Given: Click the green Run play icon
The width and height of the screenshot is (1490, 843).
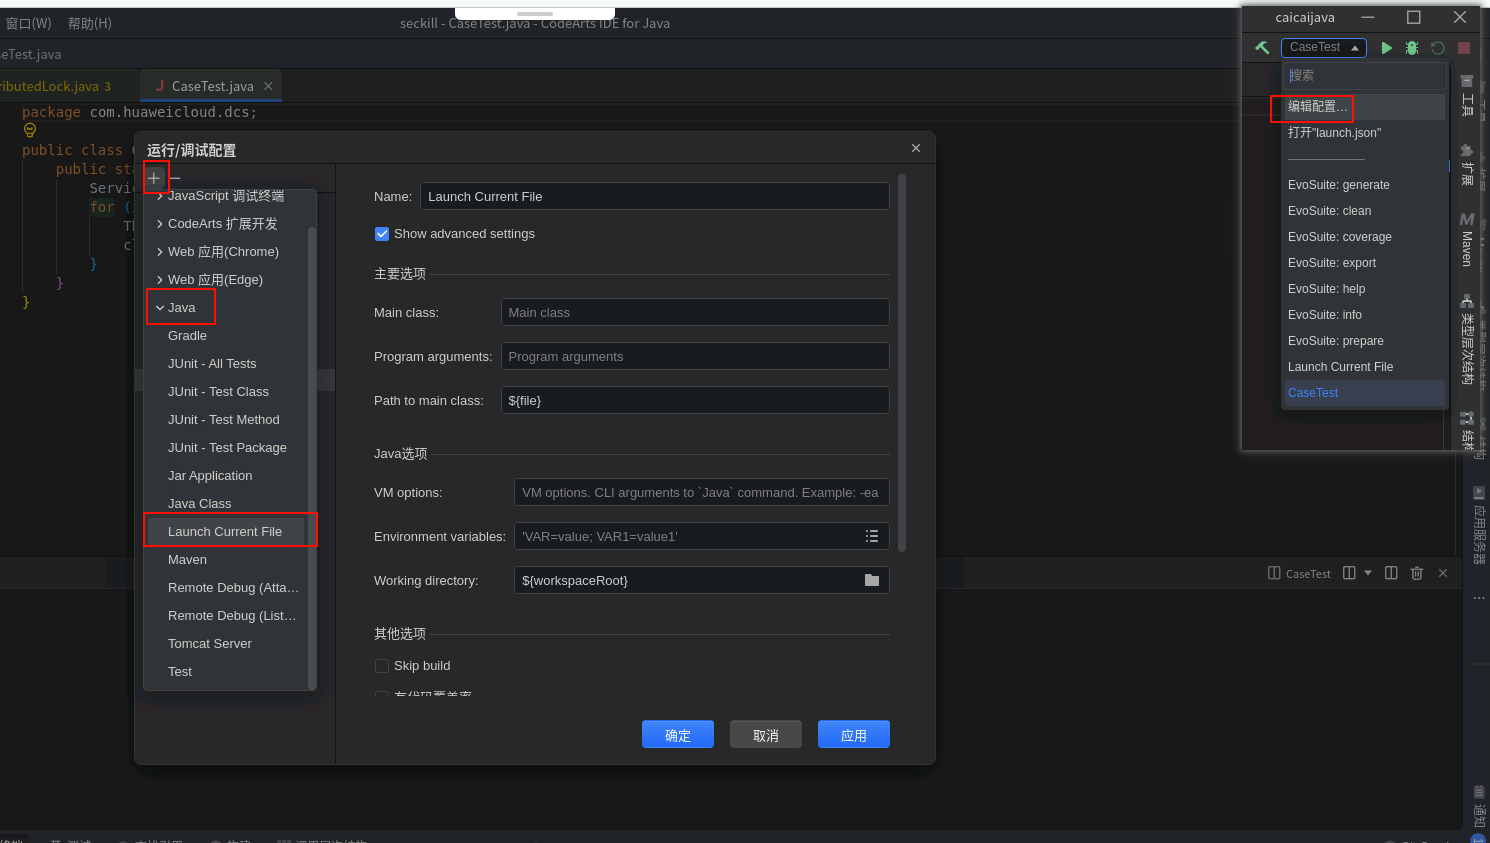Looking at the screenshot, I should tap(1386, 47).
